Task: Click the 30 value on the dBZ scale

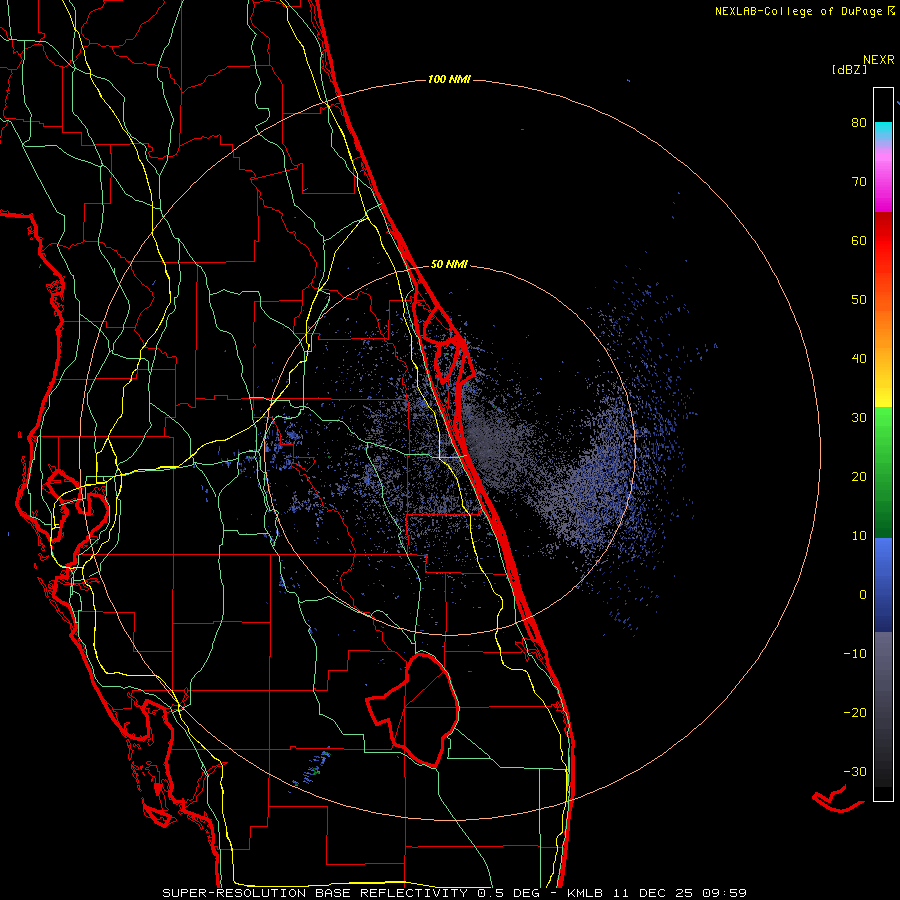Action: coord(859,417)
